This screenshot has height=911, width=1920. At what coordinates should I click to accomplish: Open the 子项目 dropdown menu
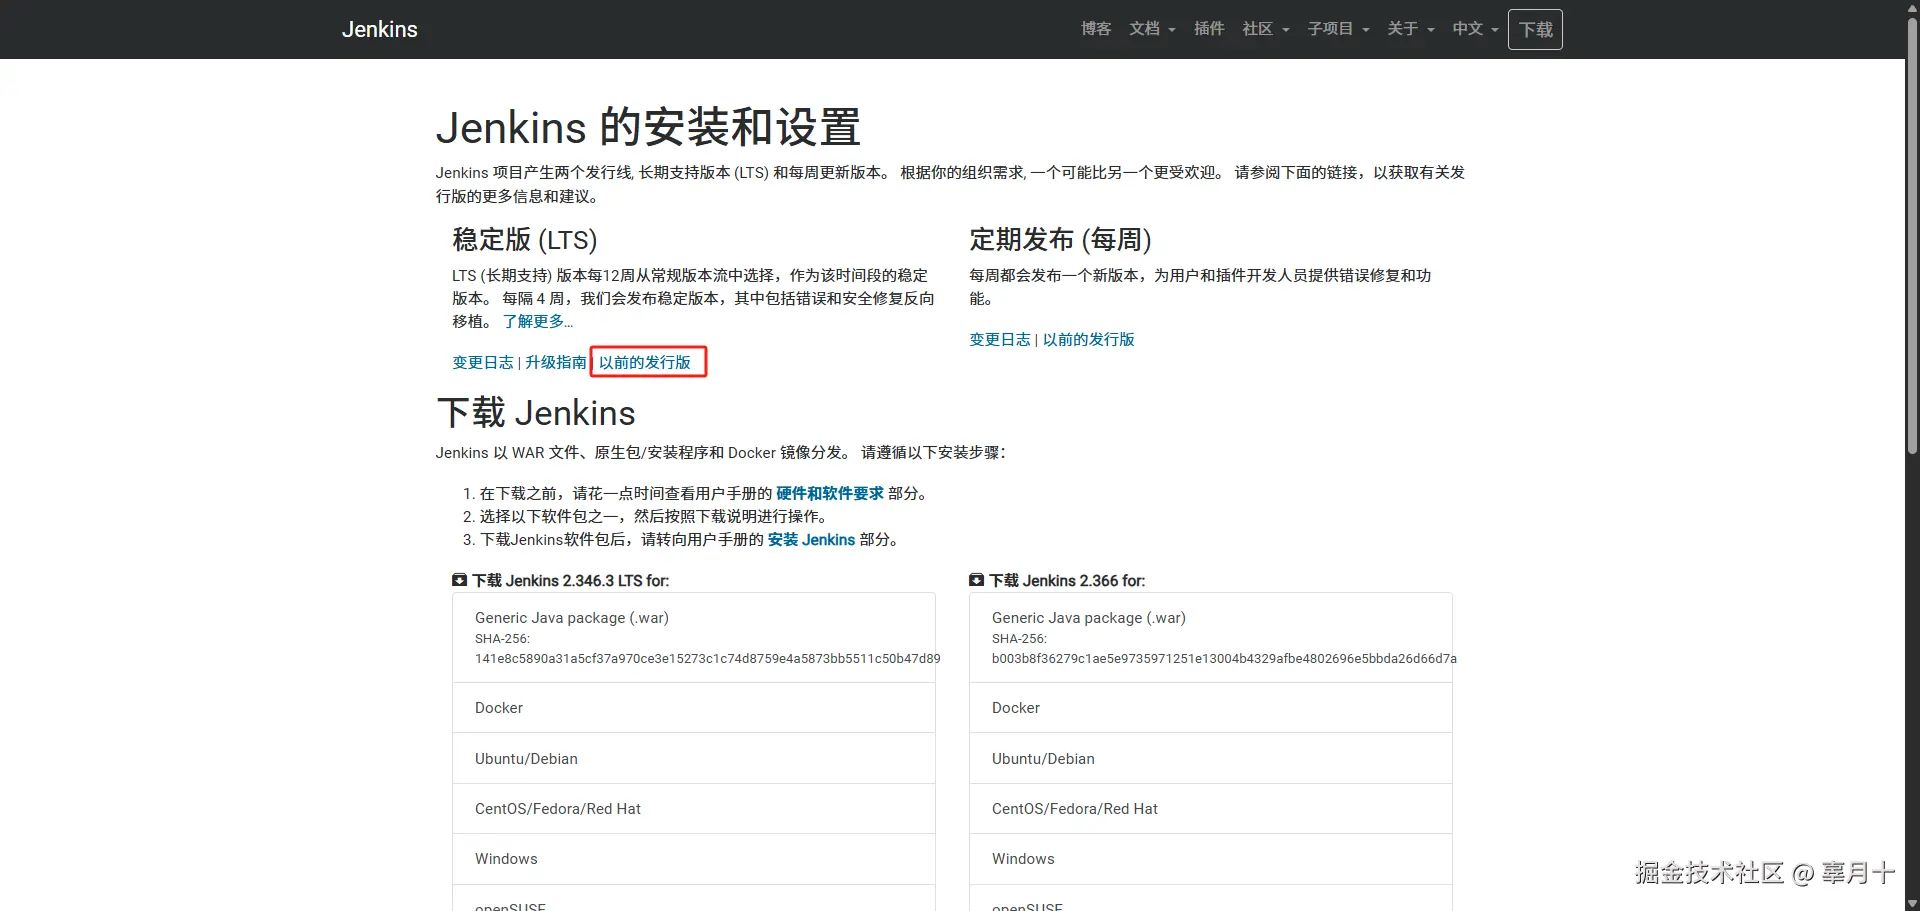tap(1338, 29)
